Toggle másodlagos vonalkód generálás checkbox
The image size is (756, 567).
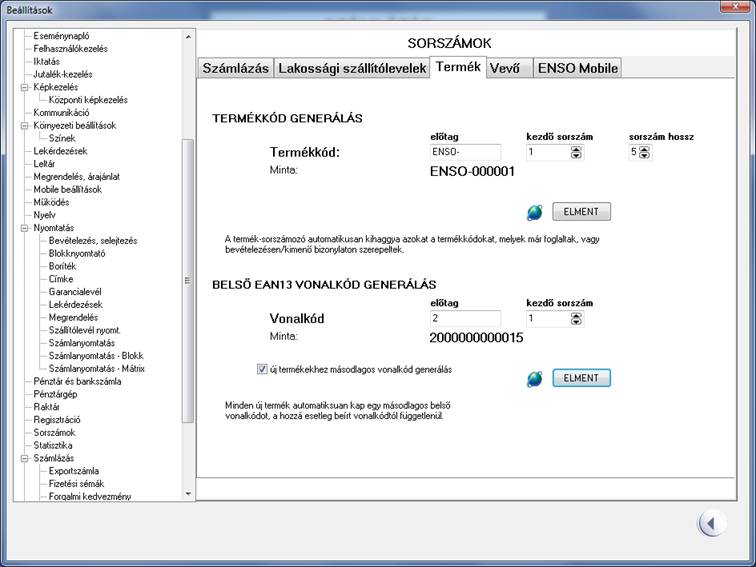coord(262,369)
